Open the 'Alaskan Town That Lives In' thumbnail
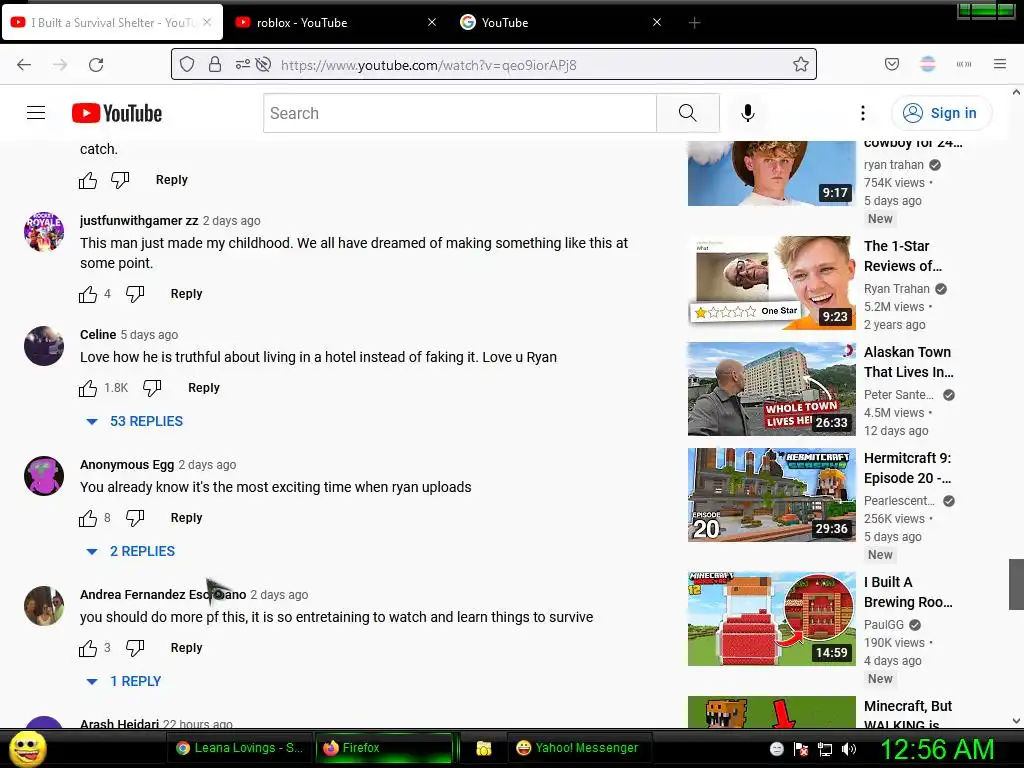 click(771, 389)
